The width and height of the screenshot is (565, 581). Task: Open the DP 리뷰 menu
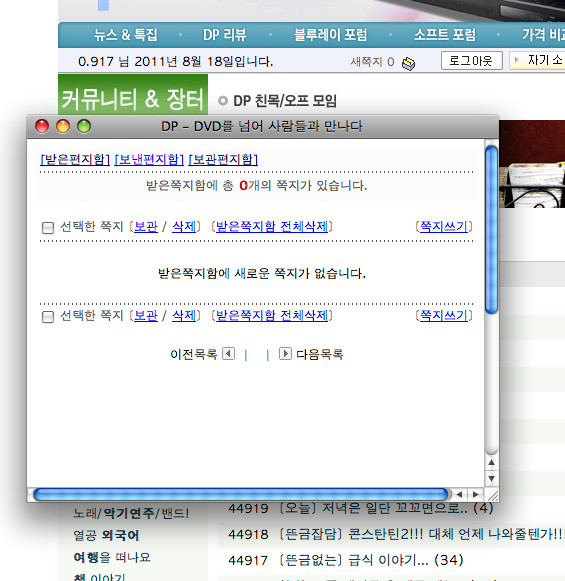pos(225,35)
